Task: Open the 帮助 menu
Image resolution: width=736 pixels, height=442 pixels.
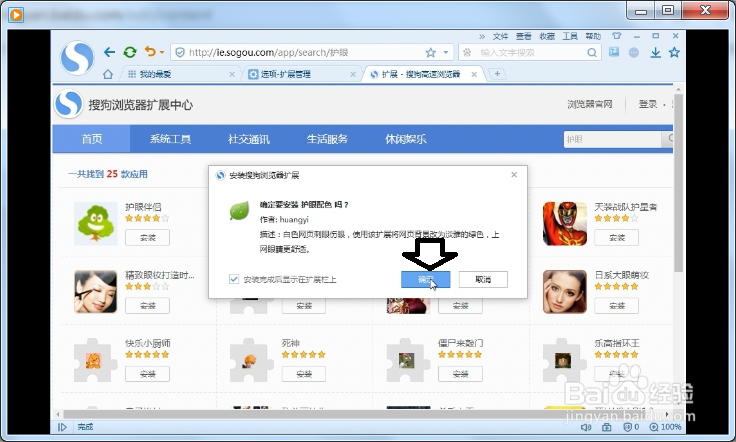Action: coord(593,36)
